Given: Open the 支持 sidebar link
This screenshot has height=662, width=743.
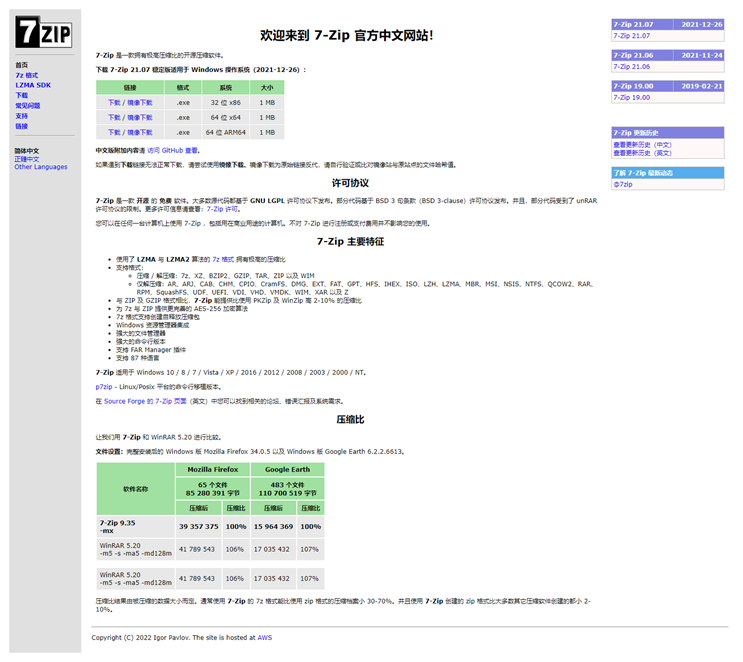Looking at the screenshot, I should (x=21, y=116).
